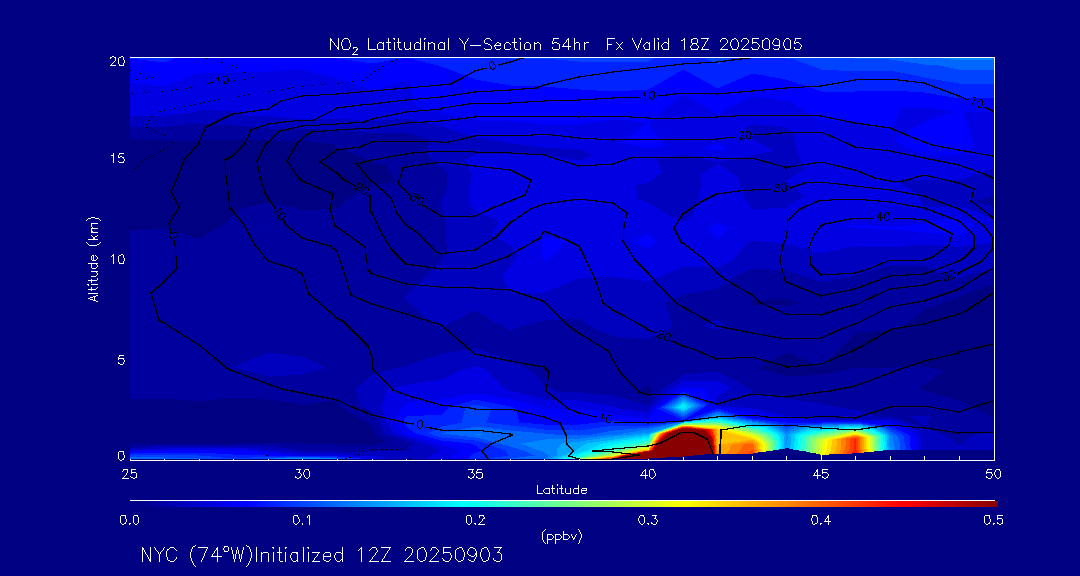Click the "Altitude (km)" axis label
Image resolution: width=1080 pixels, height=576 pixels.
pos(93,258)
